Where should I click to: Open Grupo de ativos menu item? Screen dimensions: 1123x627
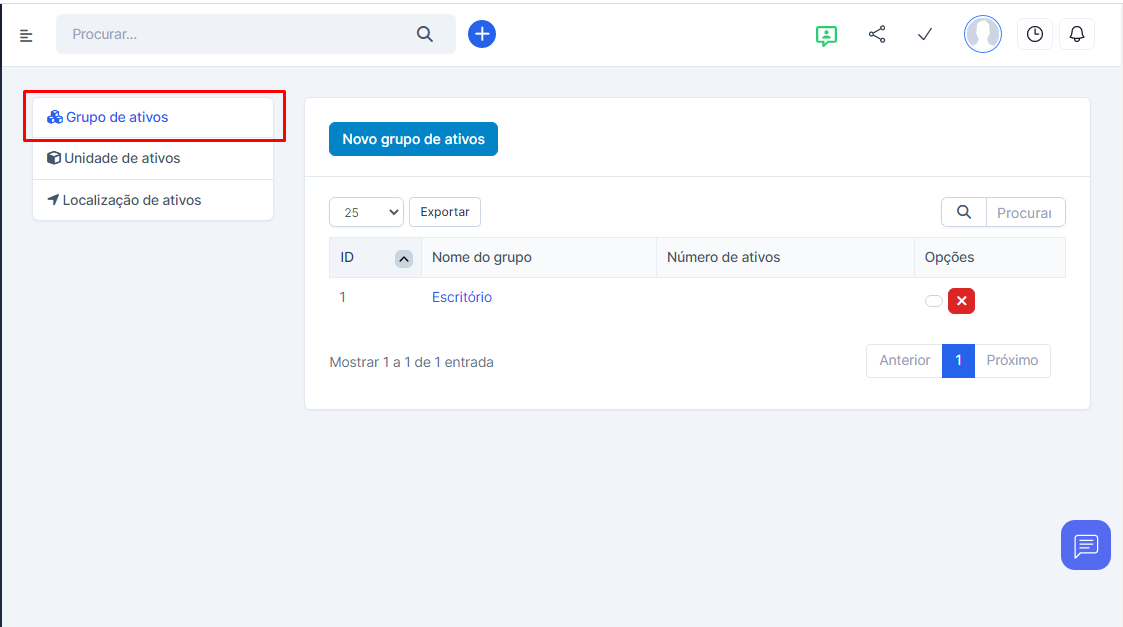(x=117, y=117)
